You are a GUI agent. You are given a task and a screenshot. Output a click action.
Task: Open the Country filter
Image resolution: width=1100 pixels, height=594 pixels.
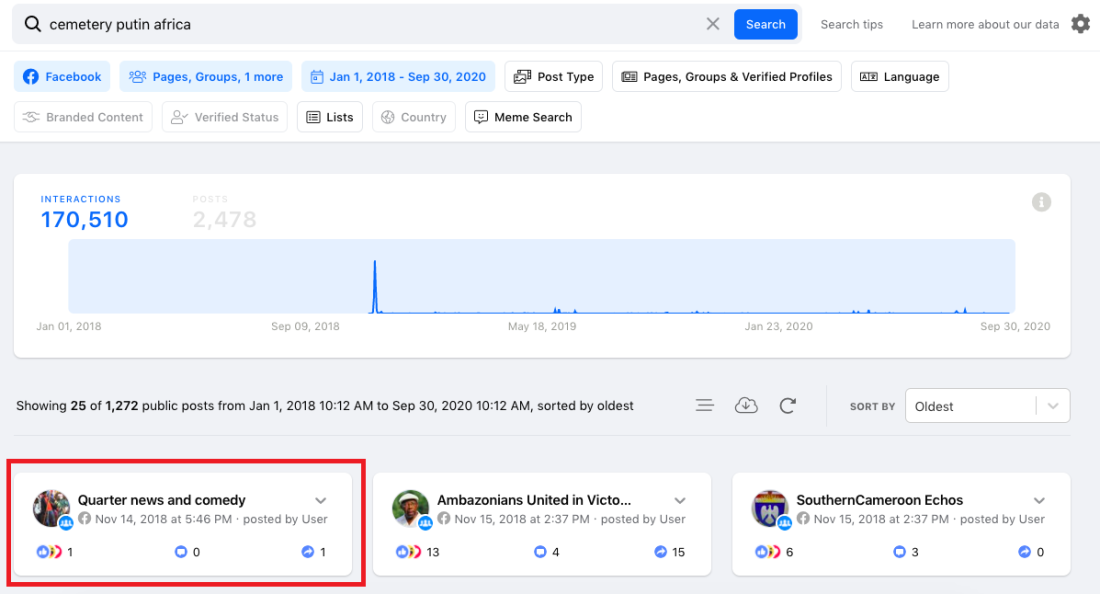(x=414, y=117)
